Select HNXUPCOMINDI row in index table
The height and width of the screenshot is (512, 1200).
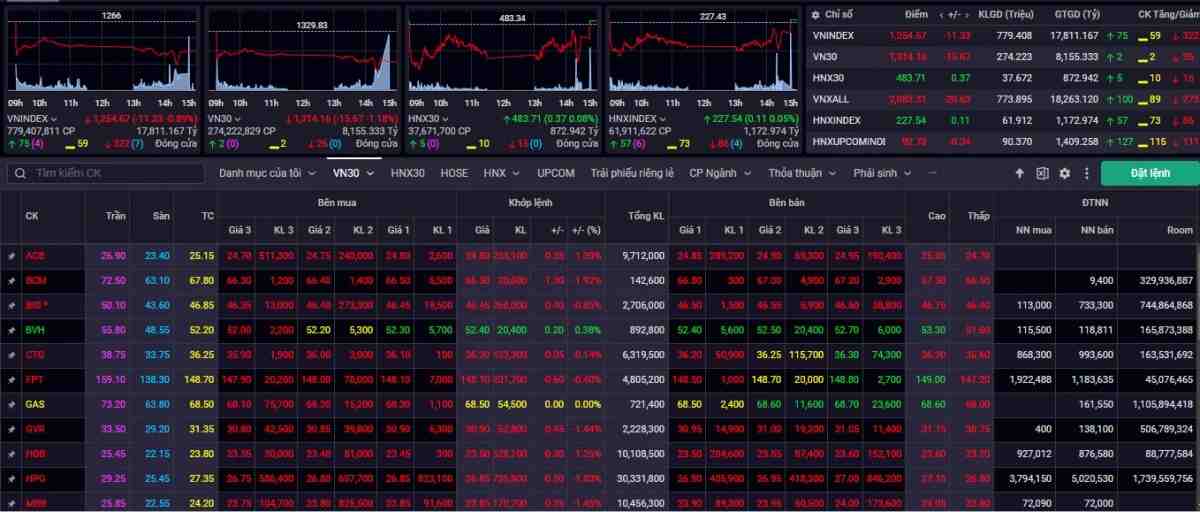[1003, 142]
